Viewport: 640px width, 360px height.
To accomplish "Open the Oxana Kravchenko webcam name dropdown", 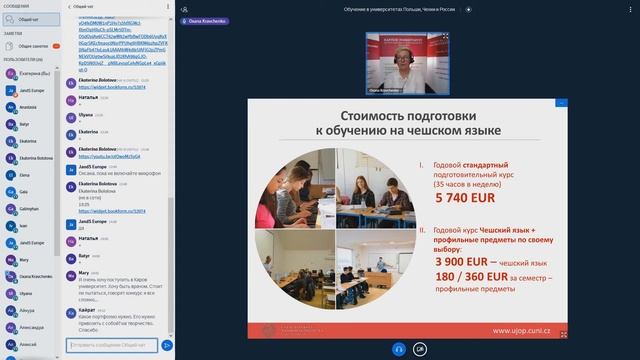I will (x=385, y=91).
